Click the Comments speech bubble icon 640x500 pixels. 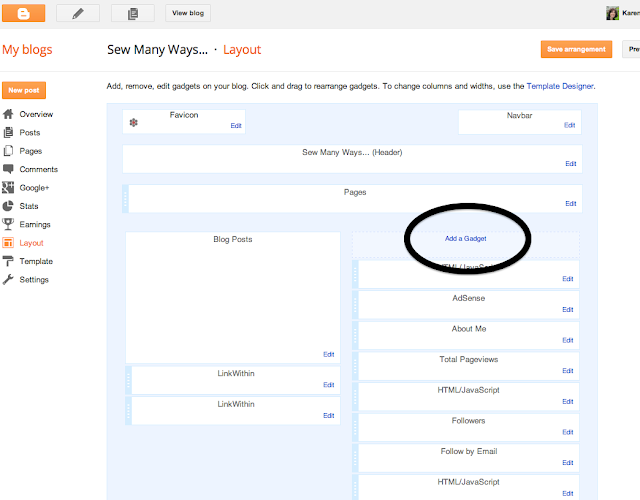[8, 169]
